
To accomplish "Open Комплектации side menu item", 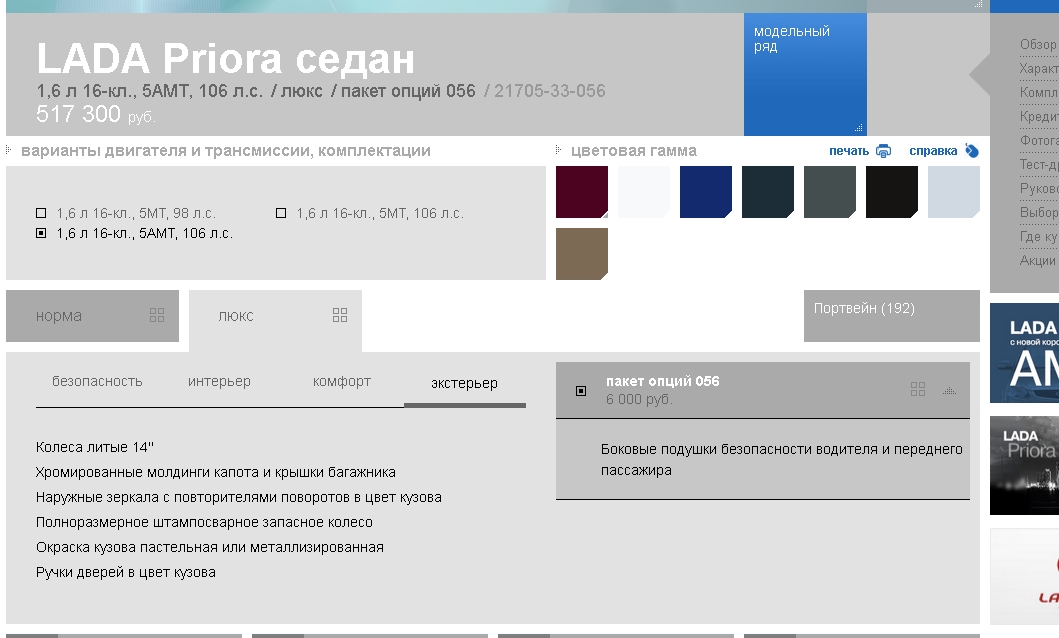I will click(x=1039, y=92).
